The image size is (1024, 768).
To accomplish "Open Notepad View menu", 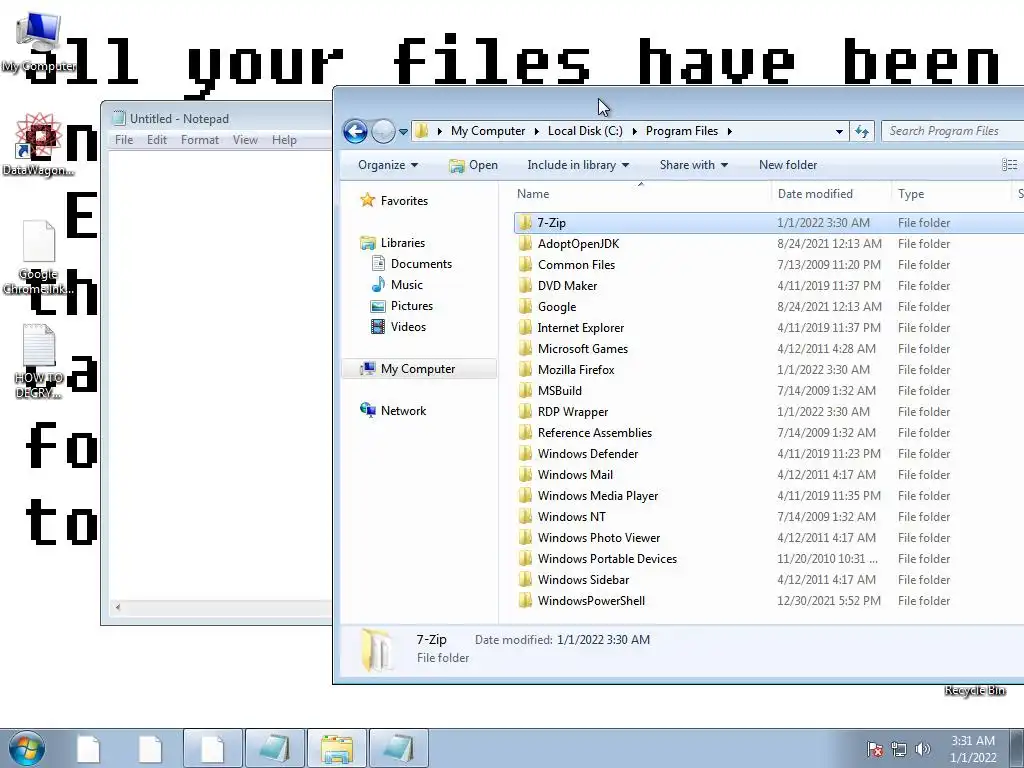I will pos(246,140).
